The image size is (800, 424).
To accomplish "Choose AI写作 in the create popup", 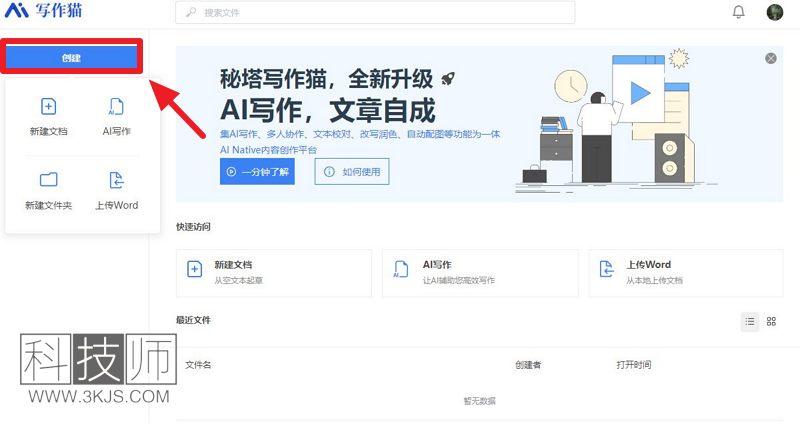I will coord(116,116).
